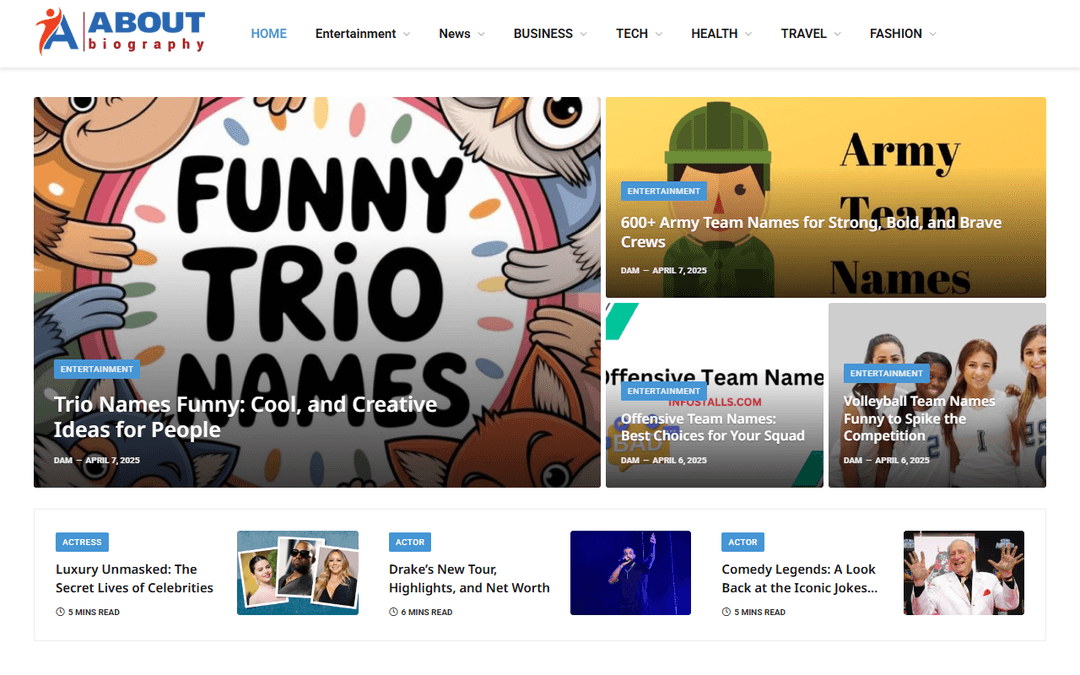The height and width of the screenshot is (675, 1080).
Task: Open Offensive Team Names article headline
Action: 712,427
